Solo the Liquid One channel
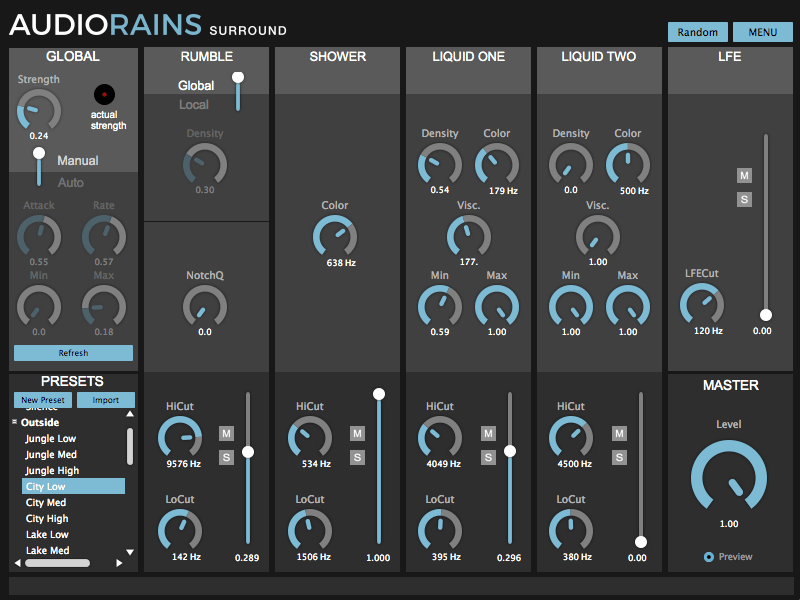800x600 pixels. click(x=488, y=457)
